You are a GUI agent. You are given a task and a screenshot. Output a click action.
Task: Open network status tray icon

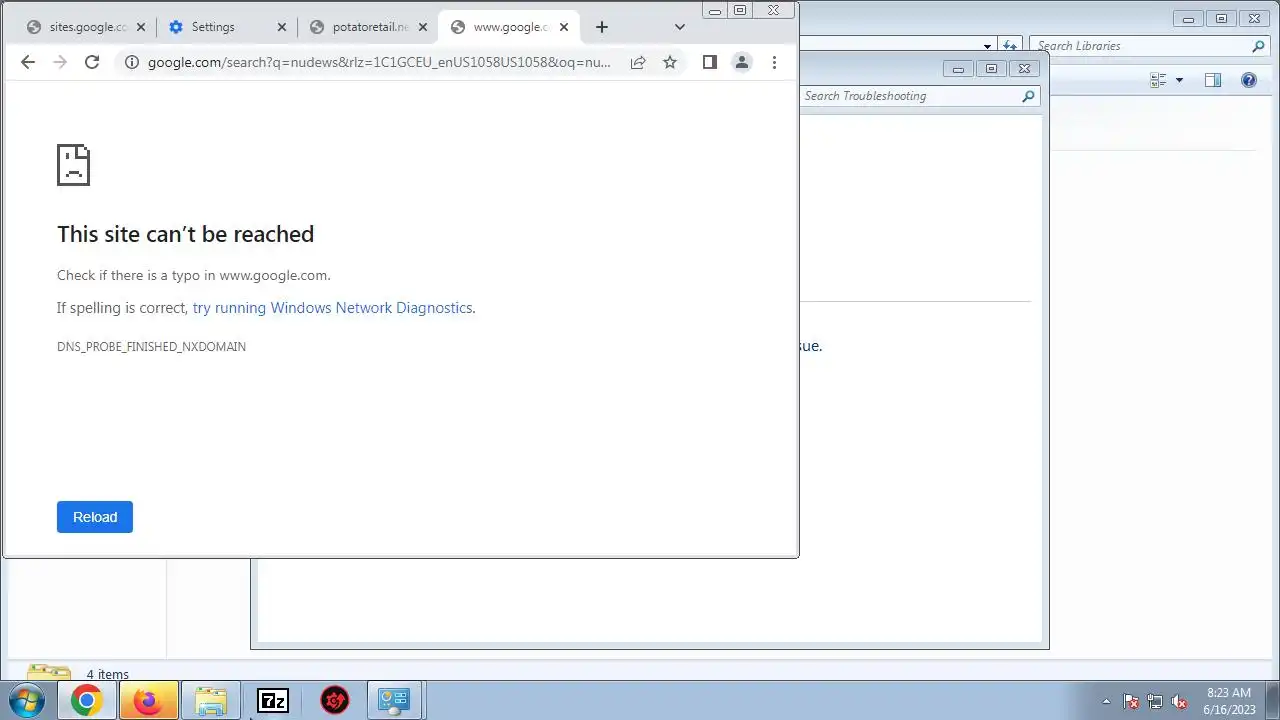1155,702
